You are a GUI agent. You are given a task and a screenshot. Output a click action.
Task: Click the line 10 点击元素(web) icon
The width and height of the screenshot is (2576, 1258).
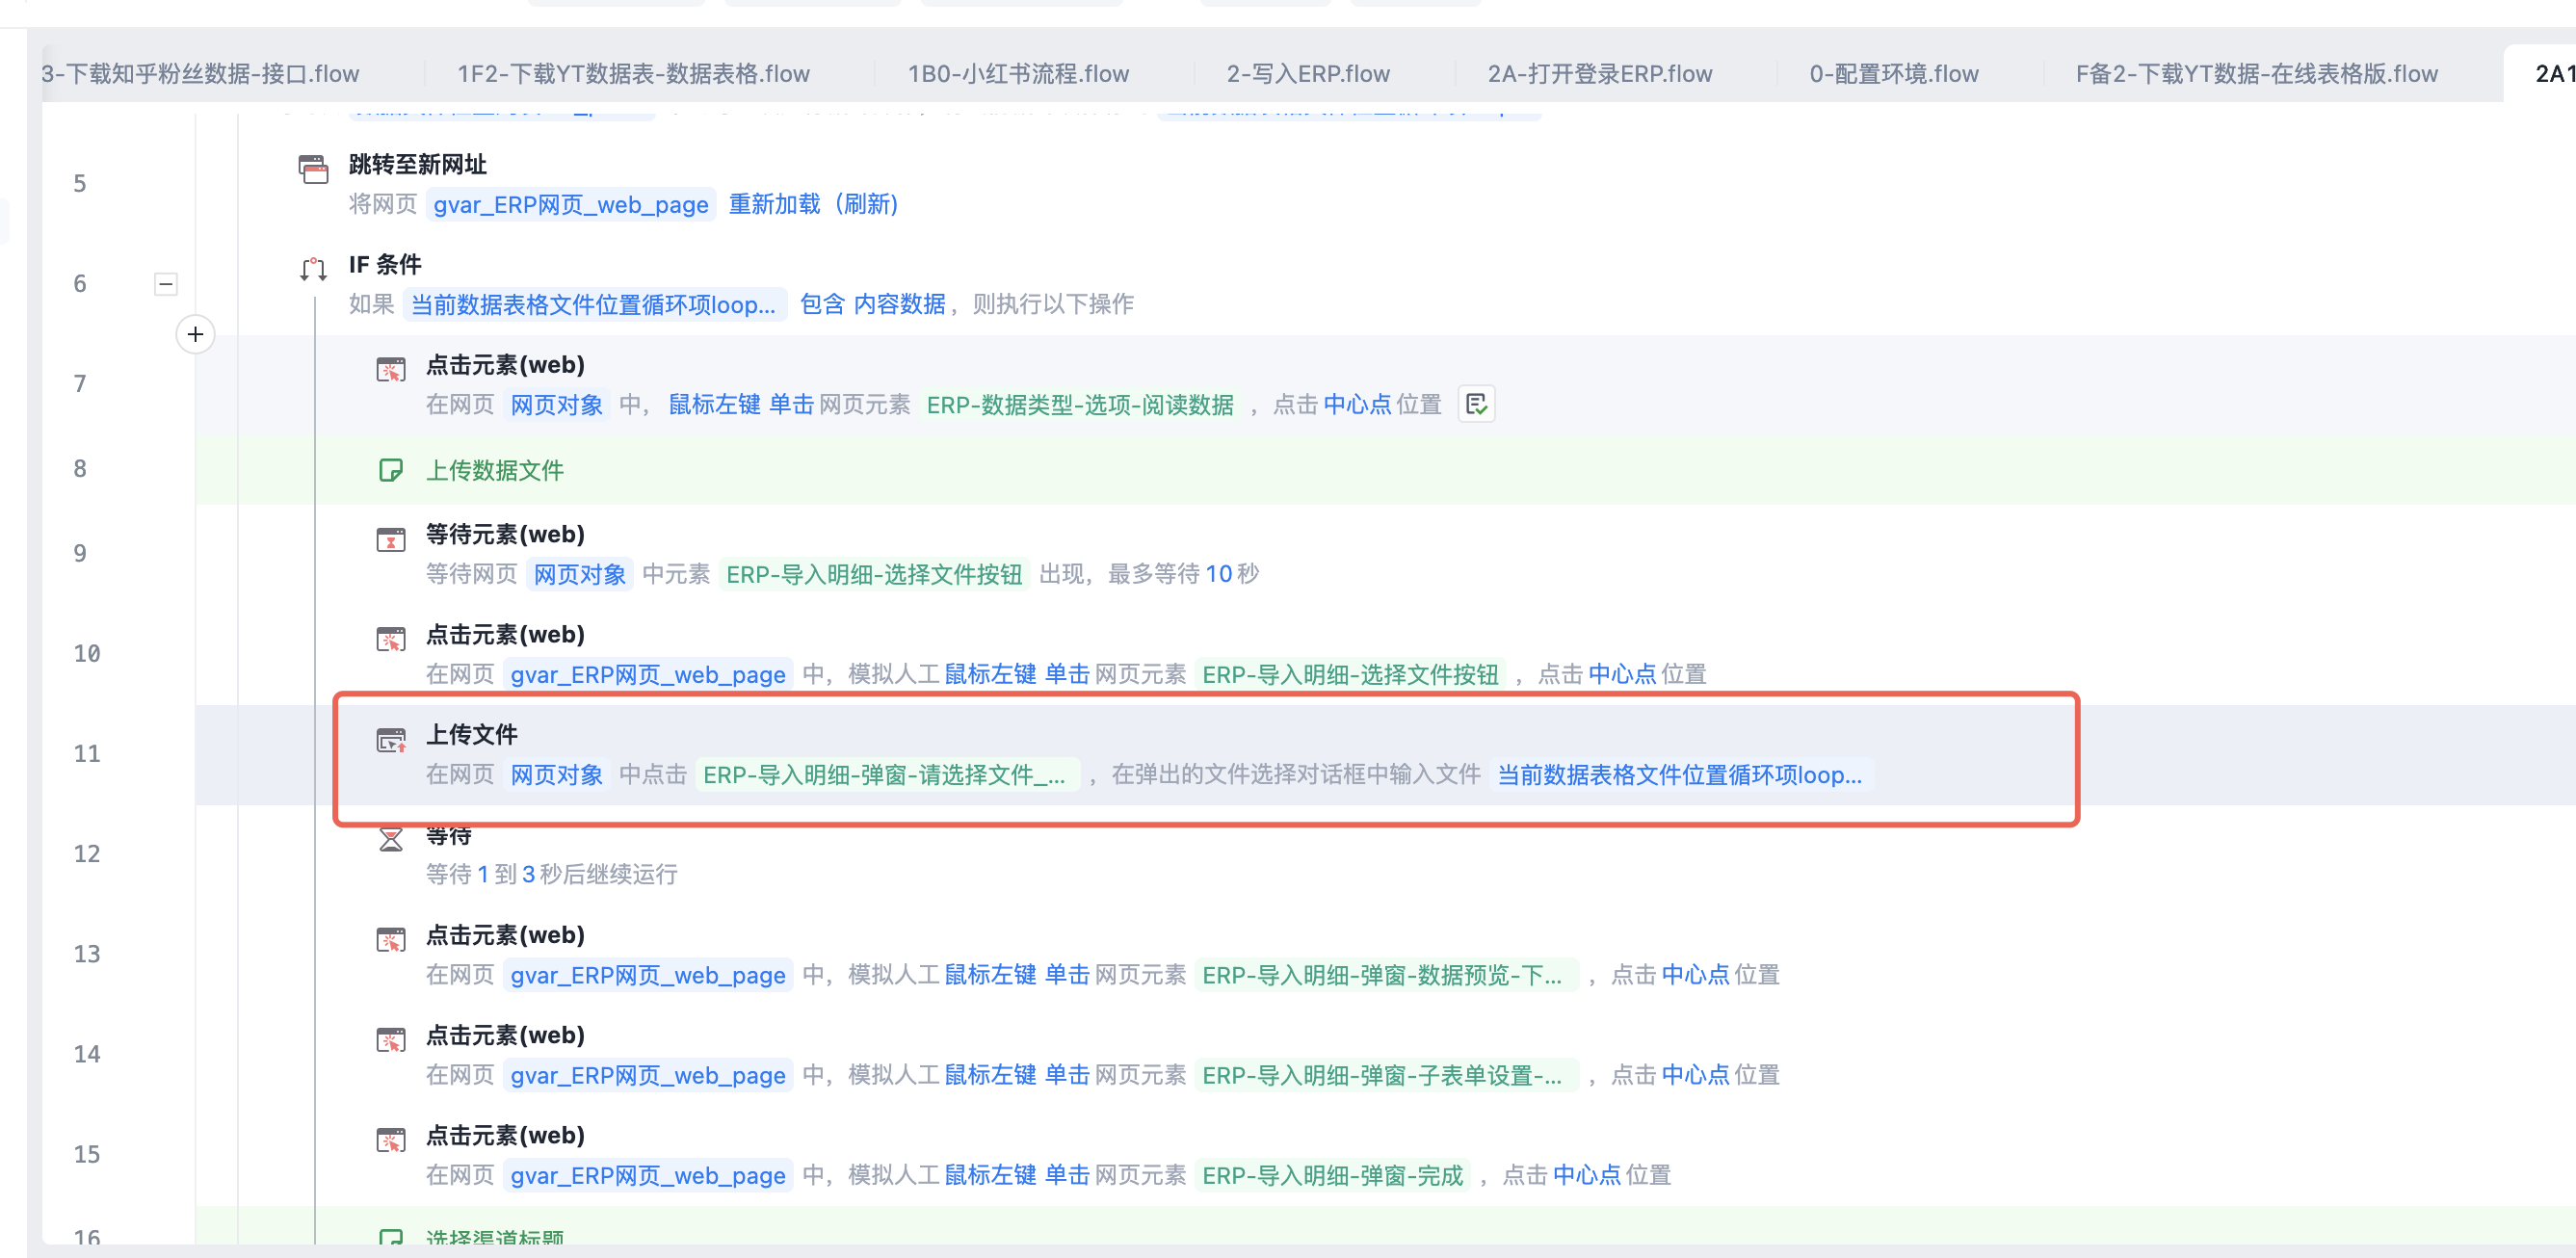tap(391, 639)
